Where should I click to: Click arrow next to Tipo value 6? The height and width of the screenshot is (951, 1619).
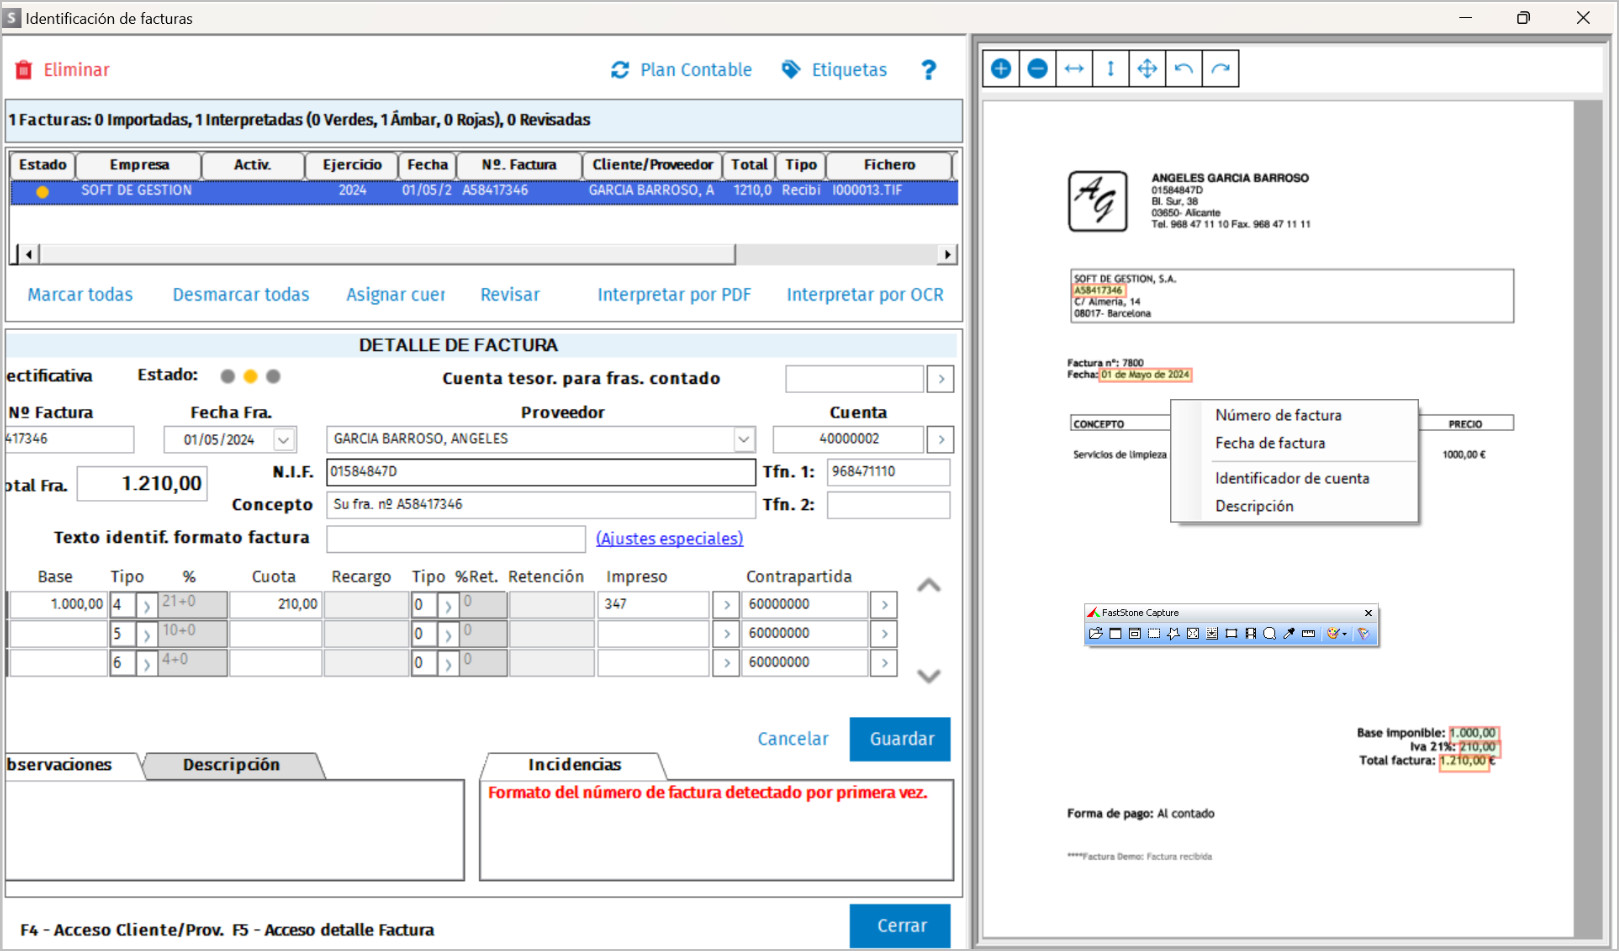click(x=147, y=663)
